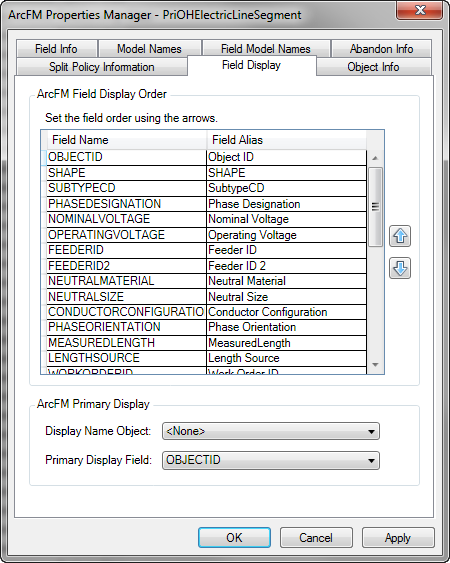Go to Abandon Info tab
Image resolution: width=450 pixels, height=563 pixels.
pyautogui.click(x=381, y=49)
